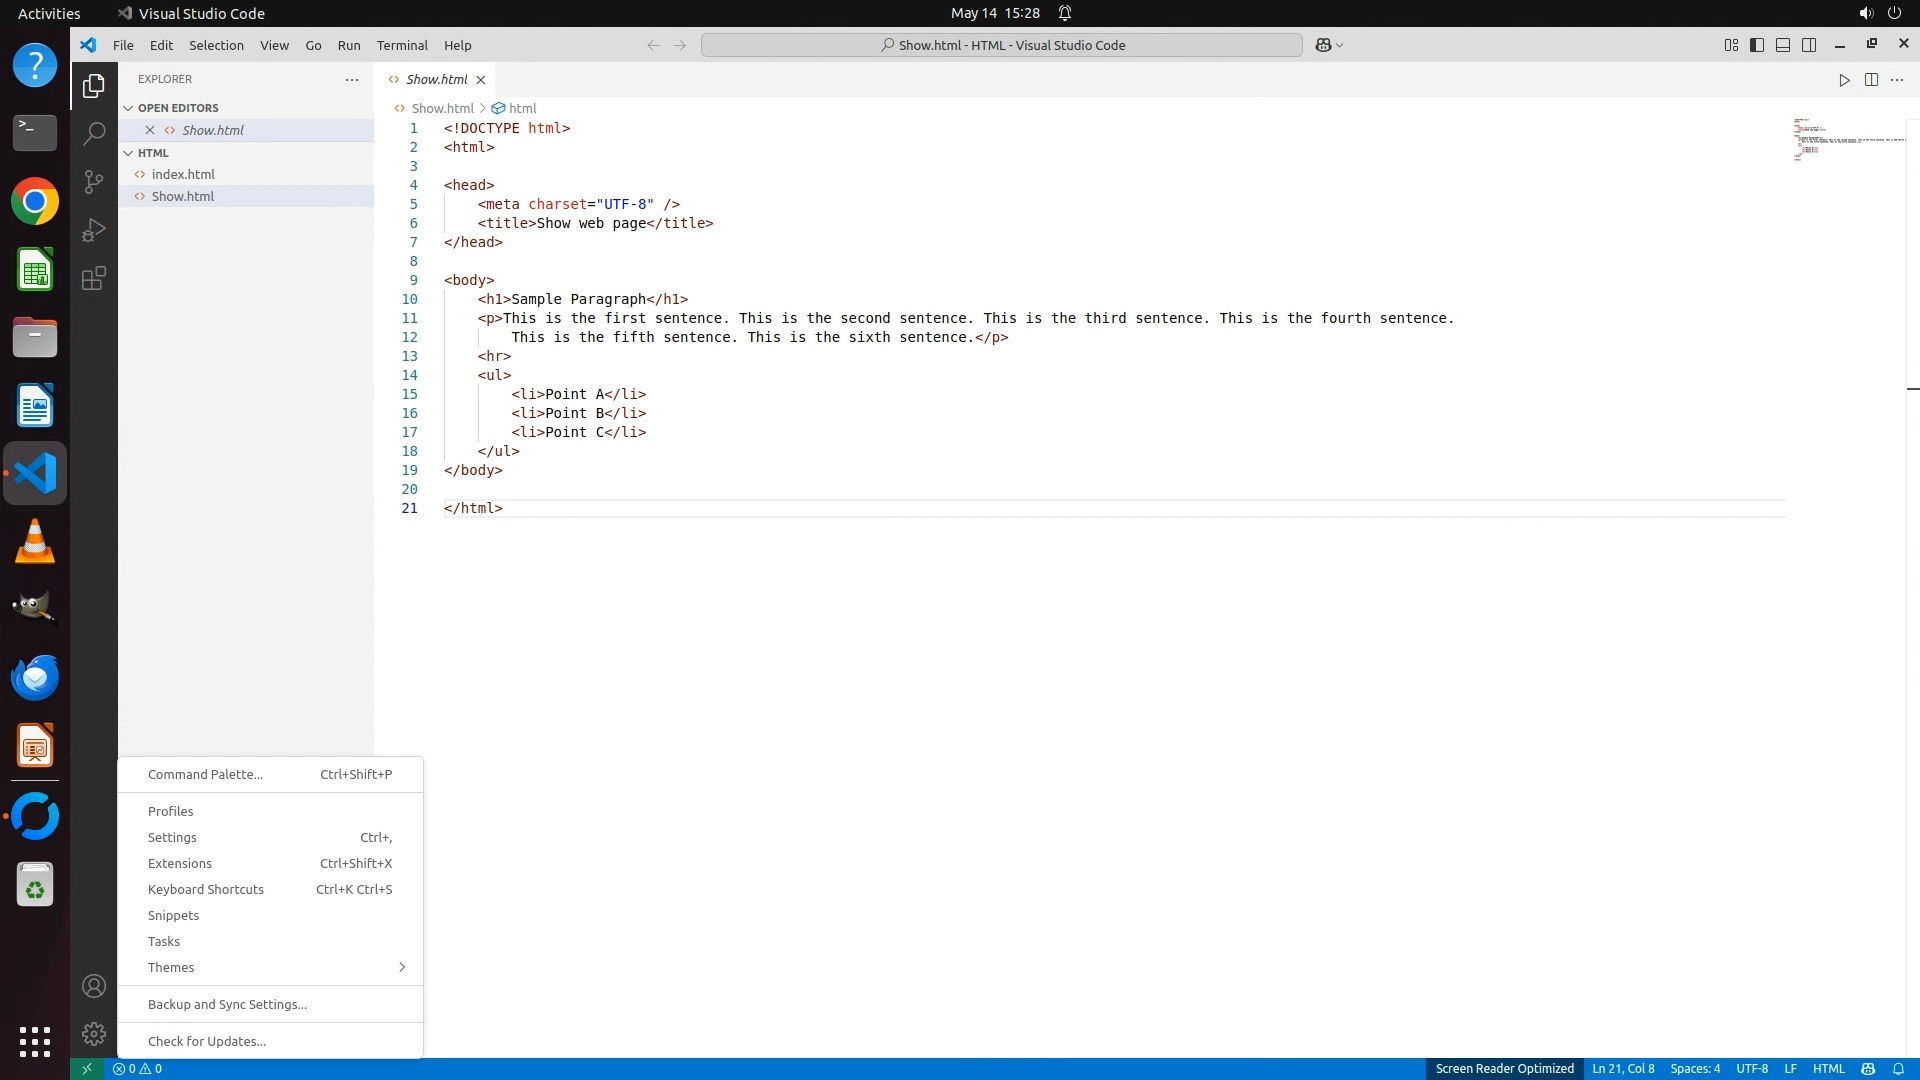Open the Source Control view icon
The height and width of the screenshot is (1080, 1920).
(x=94, y=181)
